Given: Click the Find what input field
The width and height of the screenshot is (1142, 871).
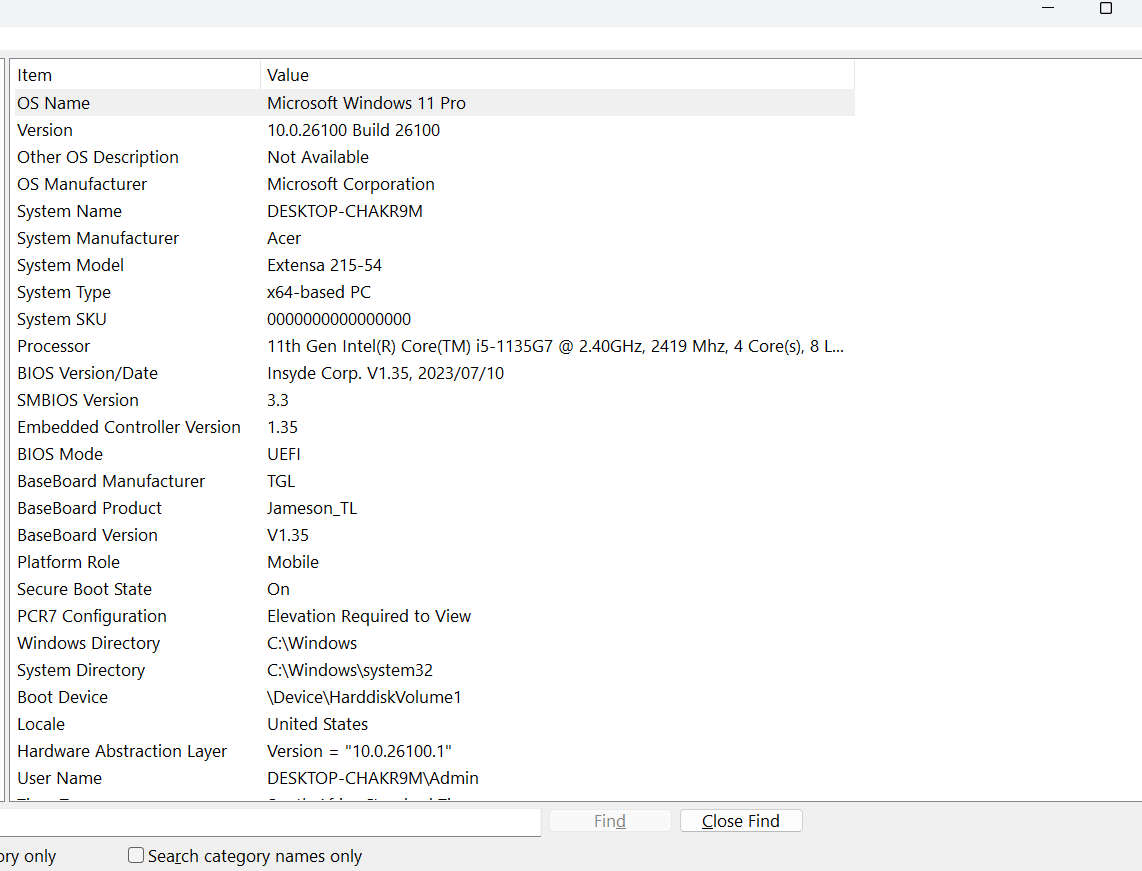Looking at the screenshot, I should point(270,822).
